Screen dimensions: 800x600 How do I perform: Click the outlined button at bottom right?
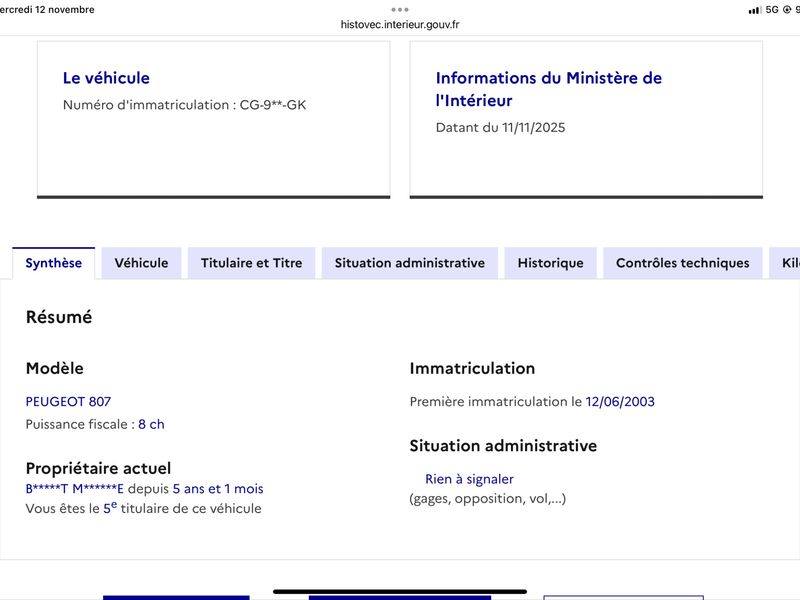coord(623,597)
